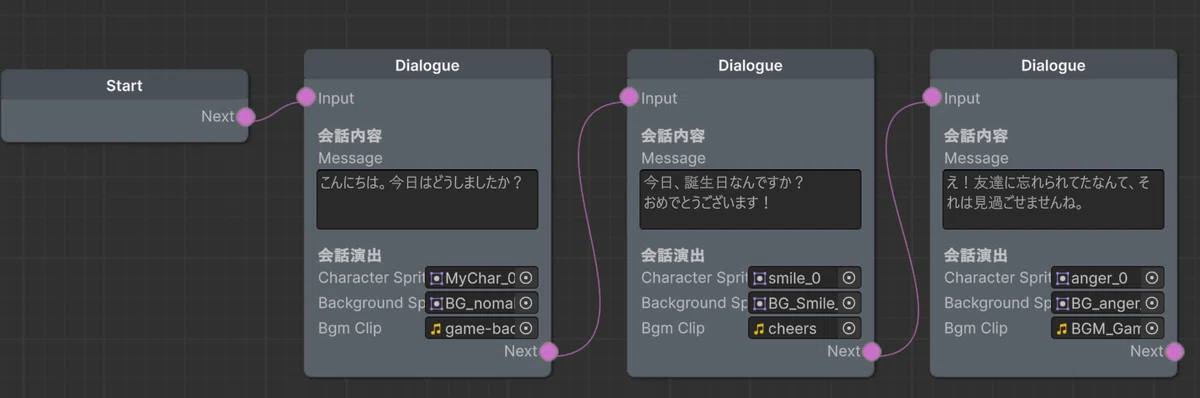
Task: Click 会話内容 header in third Dialogue node
Action: [x=976, y=136]
